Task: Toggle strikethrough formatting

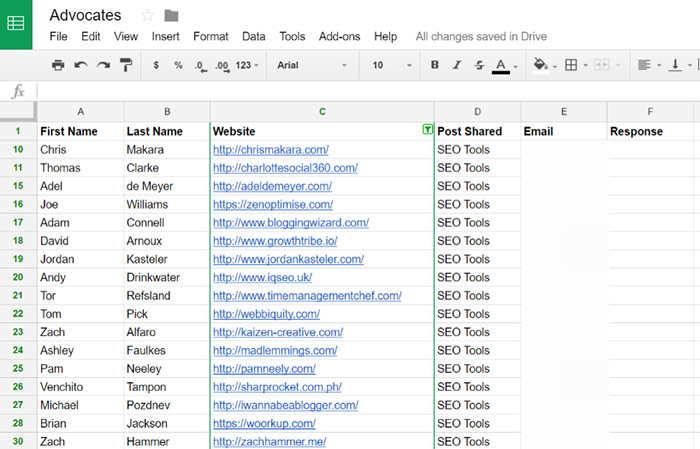Action: tap(479, 65)
